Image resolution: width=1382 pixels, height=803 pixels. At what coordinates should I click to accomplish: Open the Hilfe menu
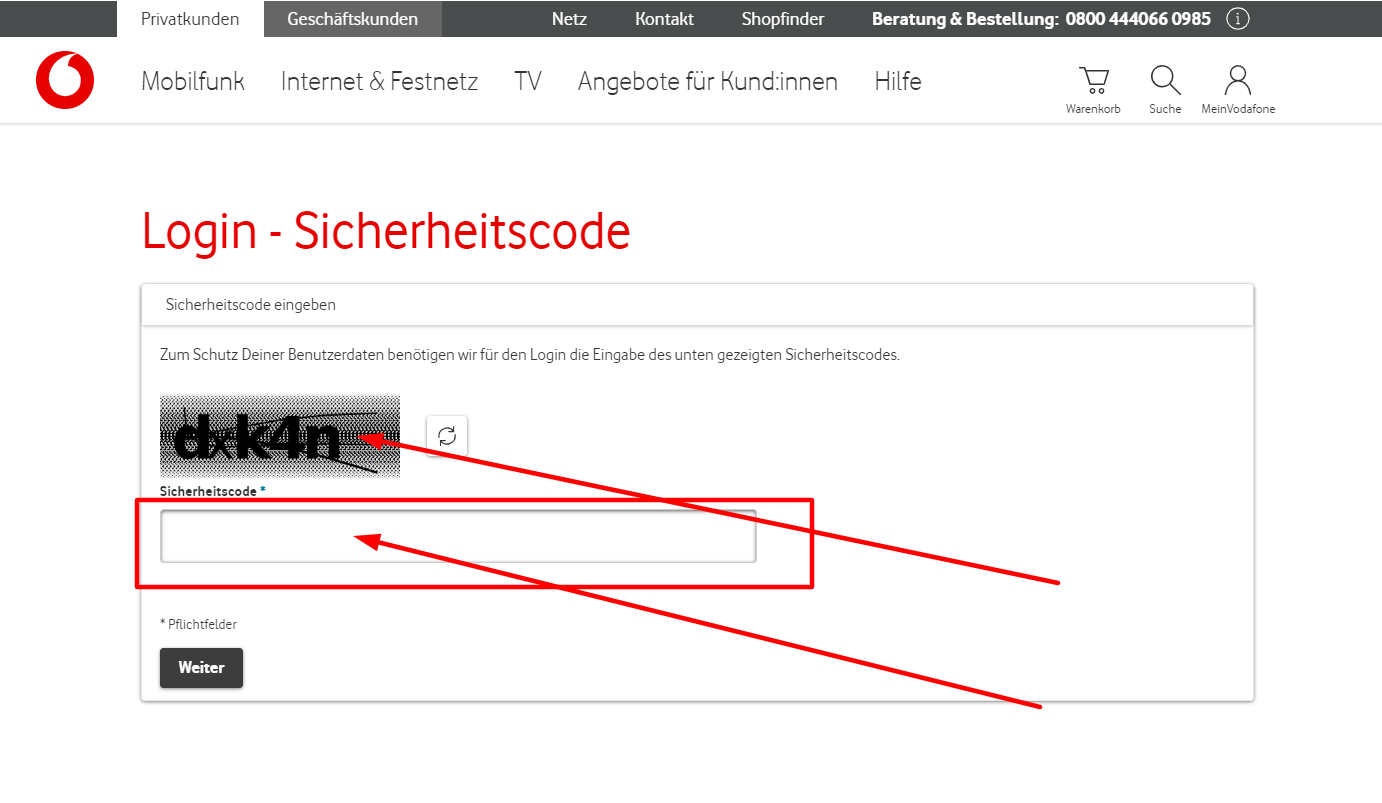(897, 81)
